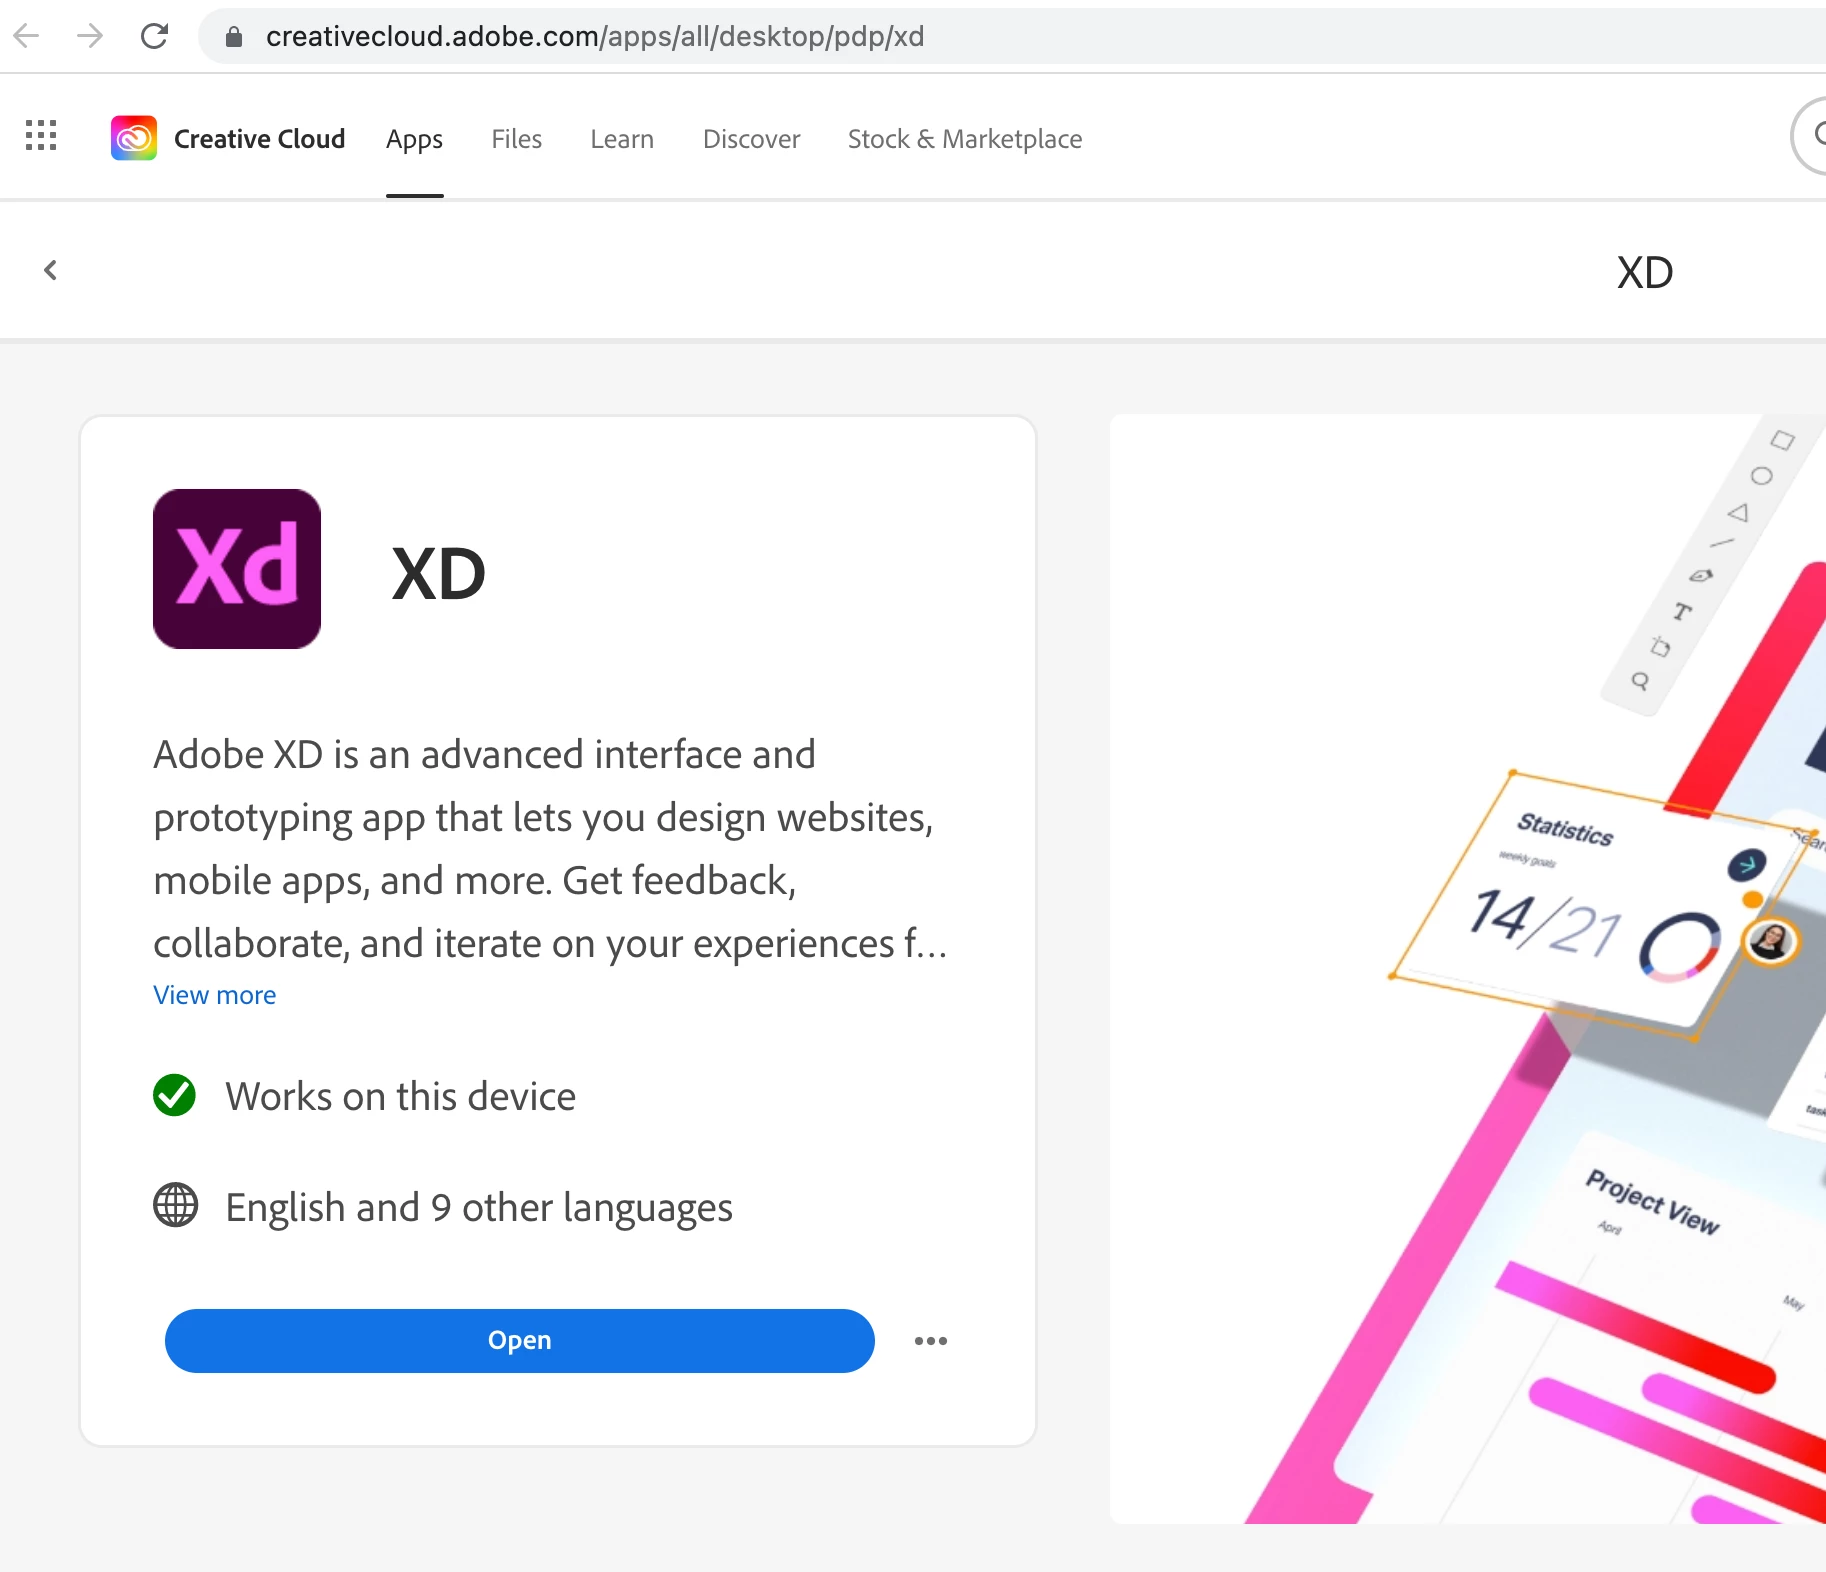Click the green checkmark compatibility icon
This screenshot has width=1826, height=1572.
click(175, 1095)
